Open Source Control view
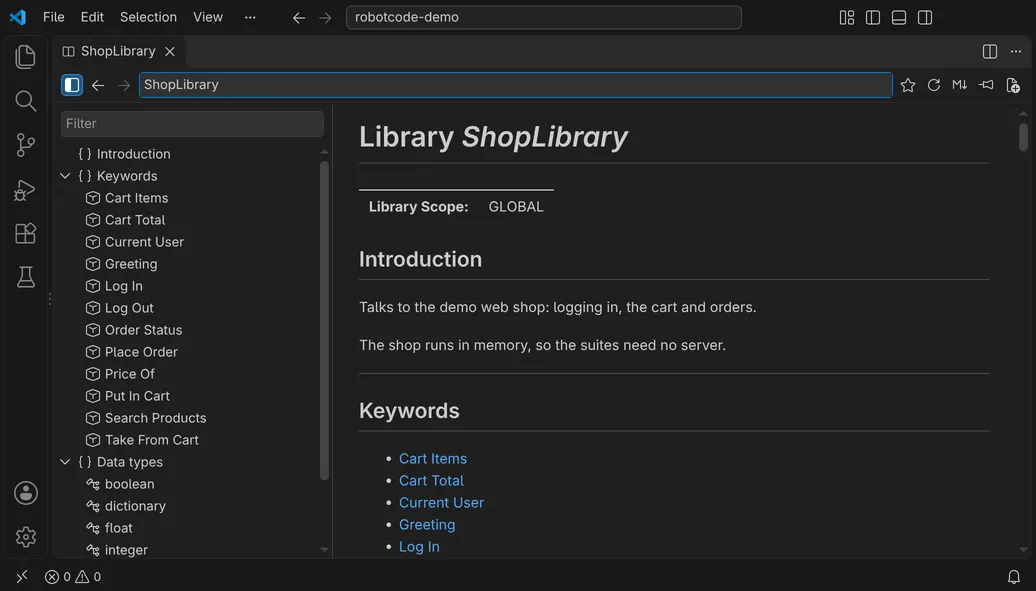Screen dimensions: 1036x591 pyautogui.click(x=25, y=145)
